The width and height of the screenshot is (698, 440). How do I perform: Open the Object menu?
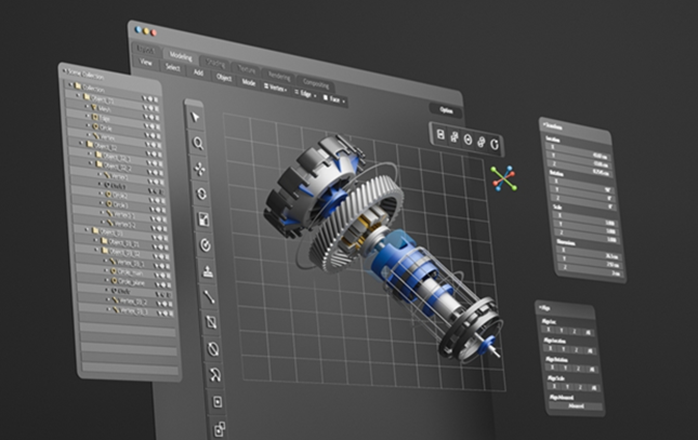224,77
